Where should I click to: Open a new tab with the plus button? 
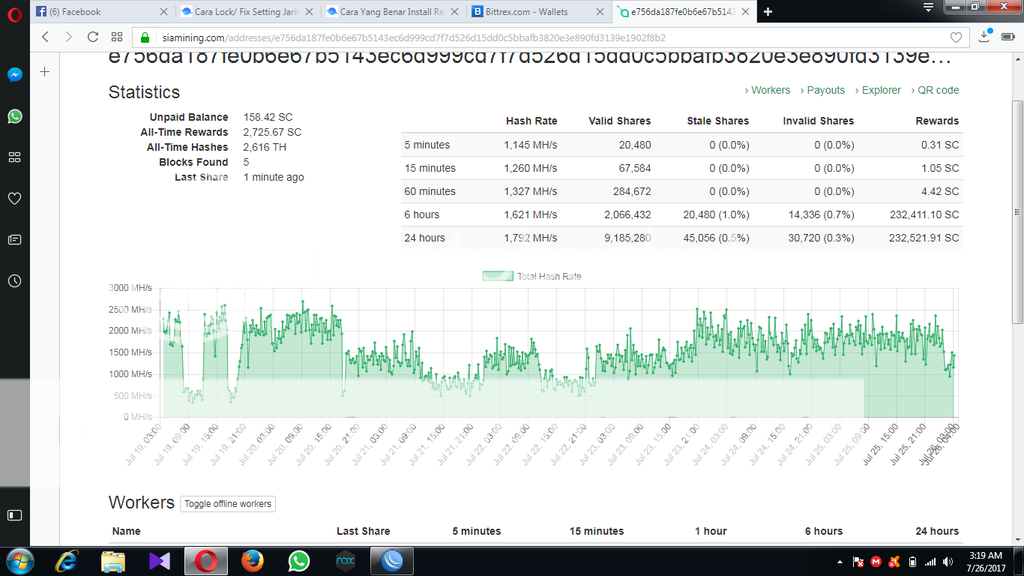pos(768,12)
